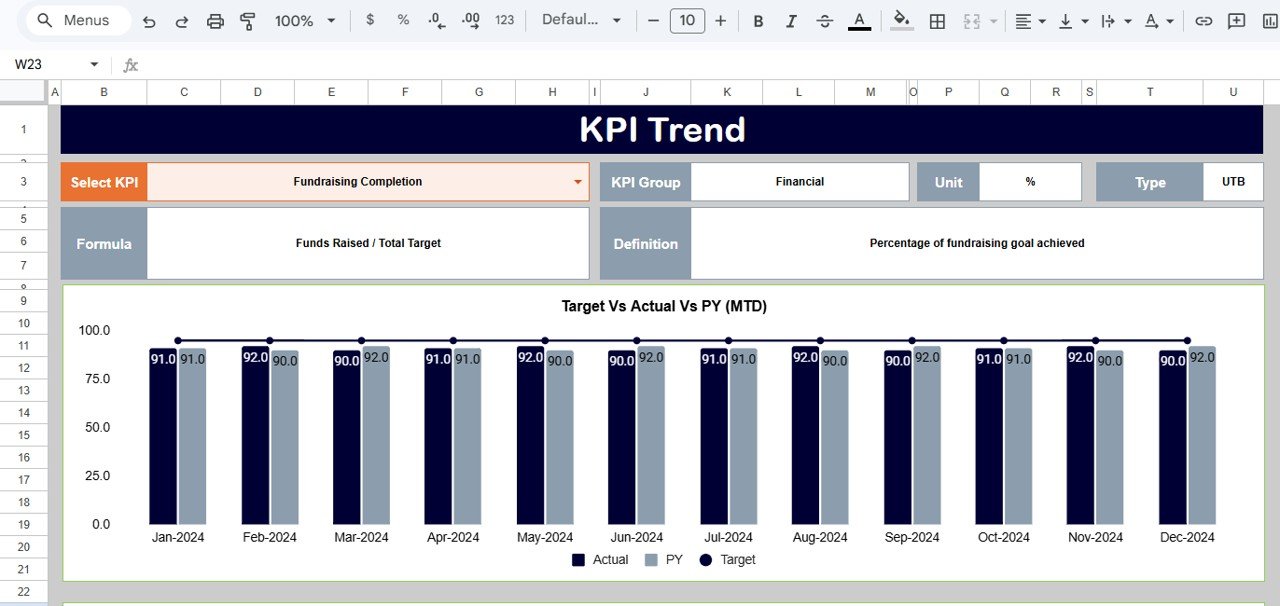Viewport: 1280px width, 606px height.
Task: Select Funds Raised / Total Target cell
Action: point(368,243)
